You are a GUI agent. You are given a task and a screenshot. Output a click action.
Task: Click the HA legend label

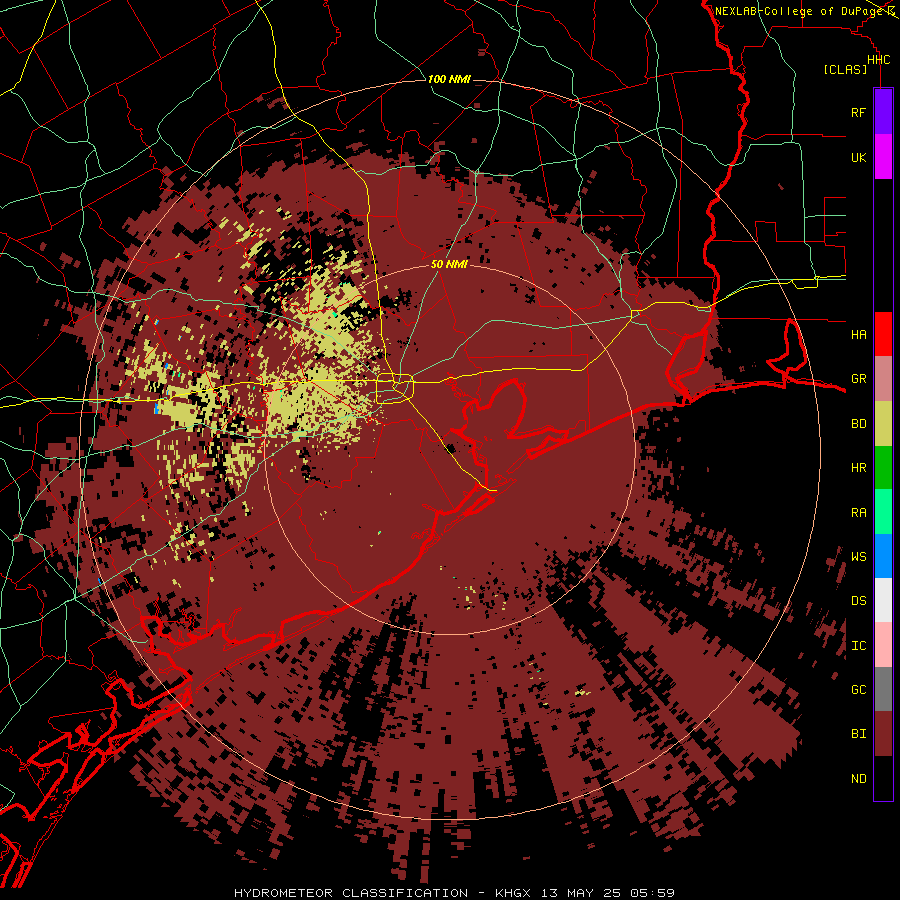[x=858, y=334]
